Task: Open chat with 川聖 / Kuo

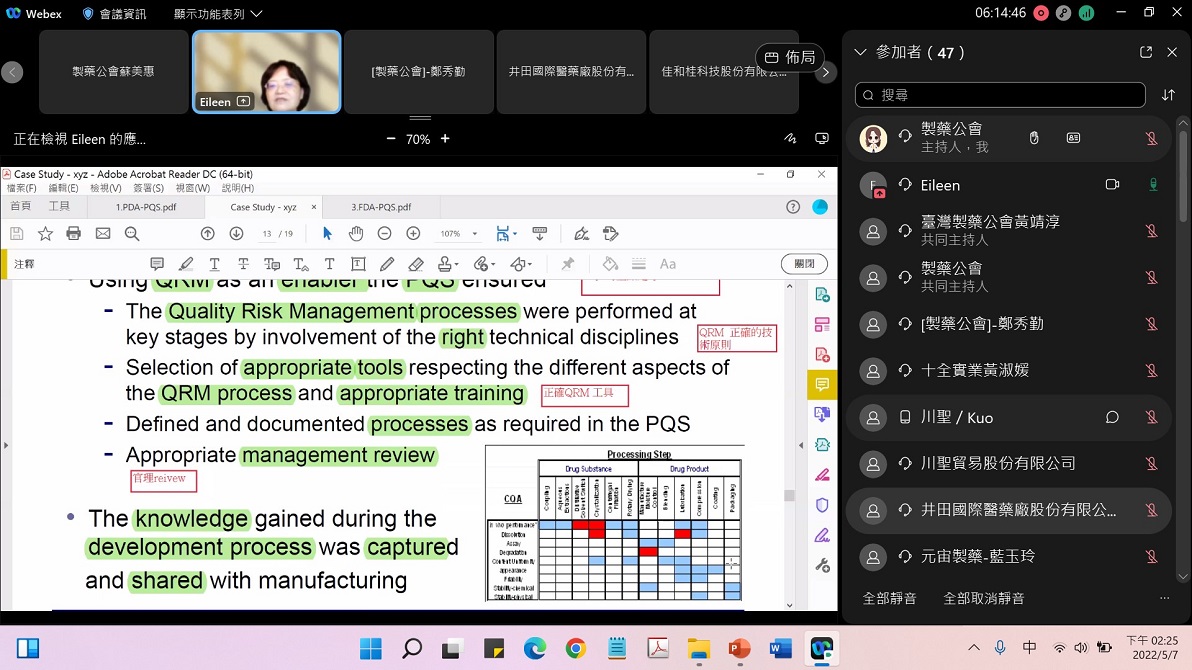Action: (1112, 417)
